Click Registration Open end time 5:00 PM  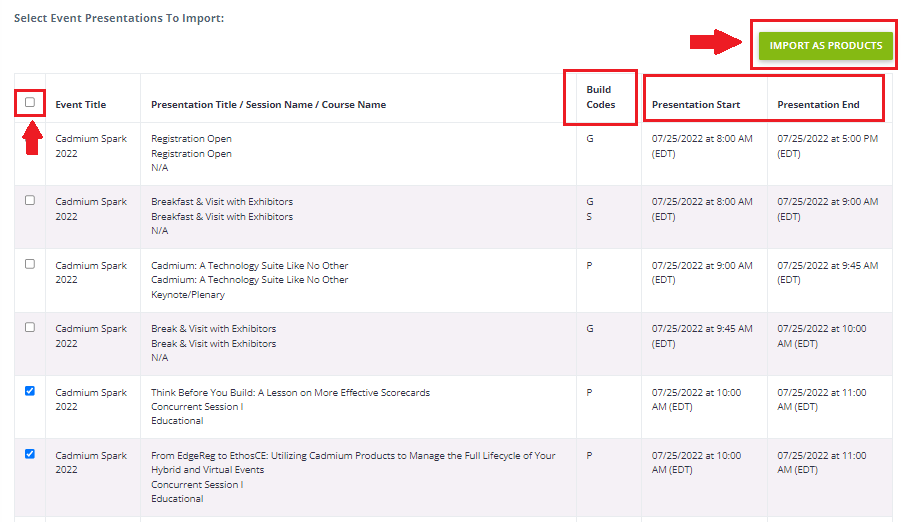click(828, 146)
